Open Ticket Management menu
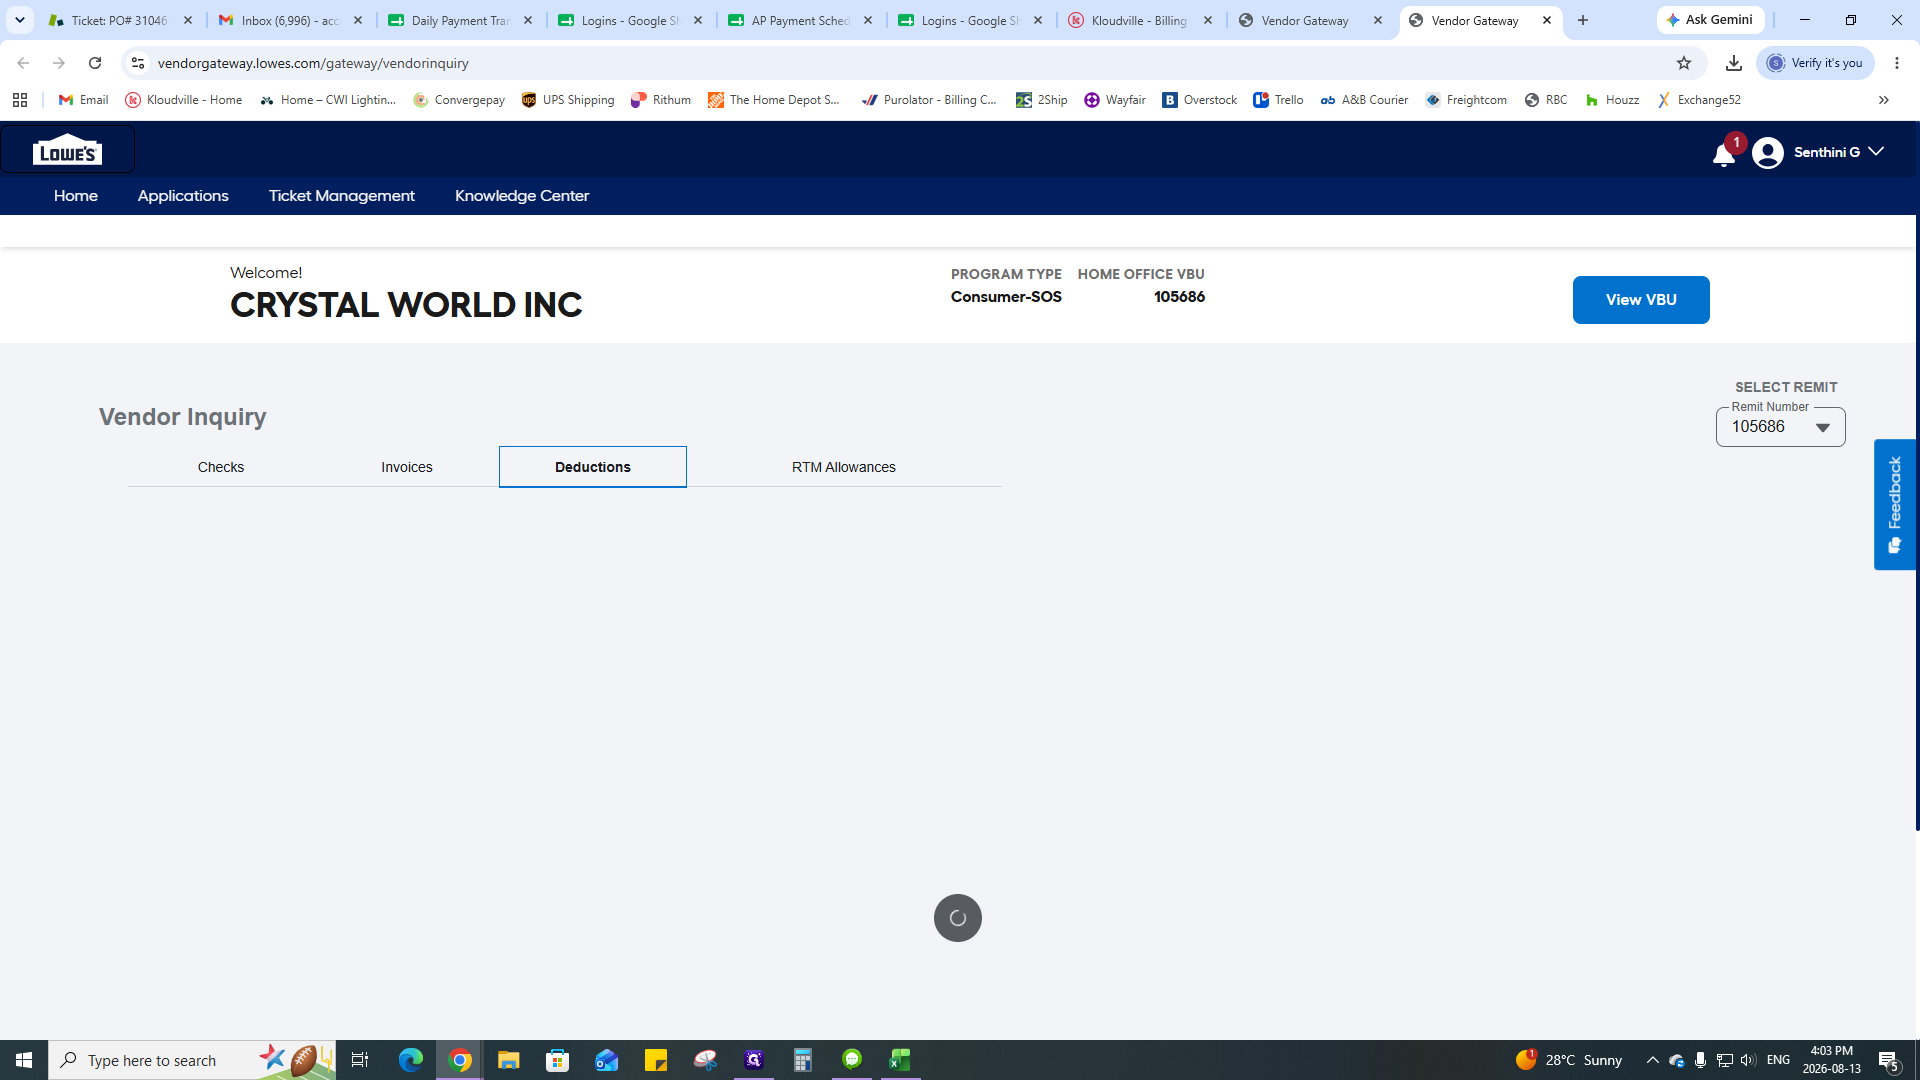Screen dimensions: 1920x1080 click(342, 196)
